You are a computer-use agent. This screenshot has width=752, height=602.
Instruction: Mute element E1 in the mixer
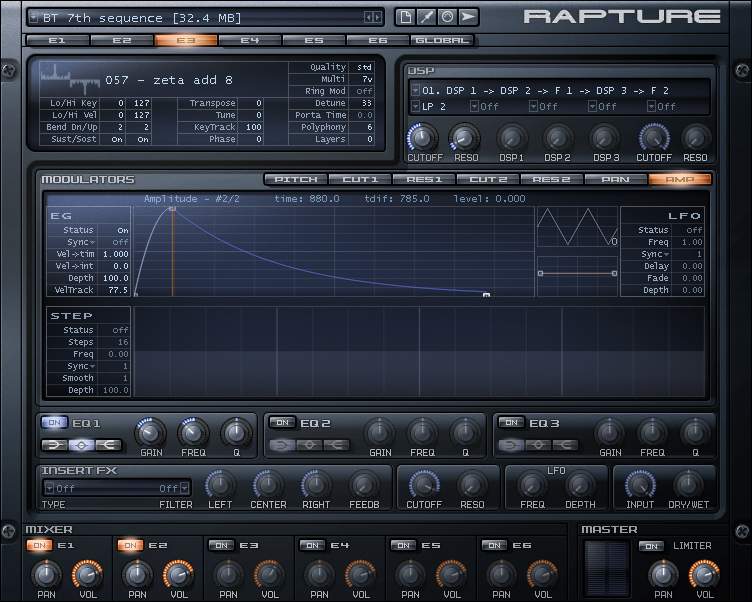[x=40, y=545]
